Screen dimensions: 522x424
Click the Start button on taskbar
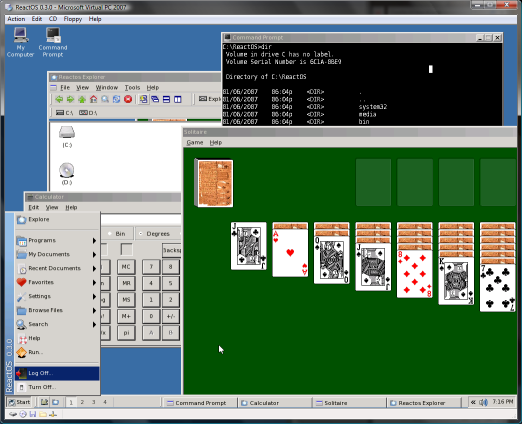(x=19, y=402)
